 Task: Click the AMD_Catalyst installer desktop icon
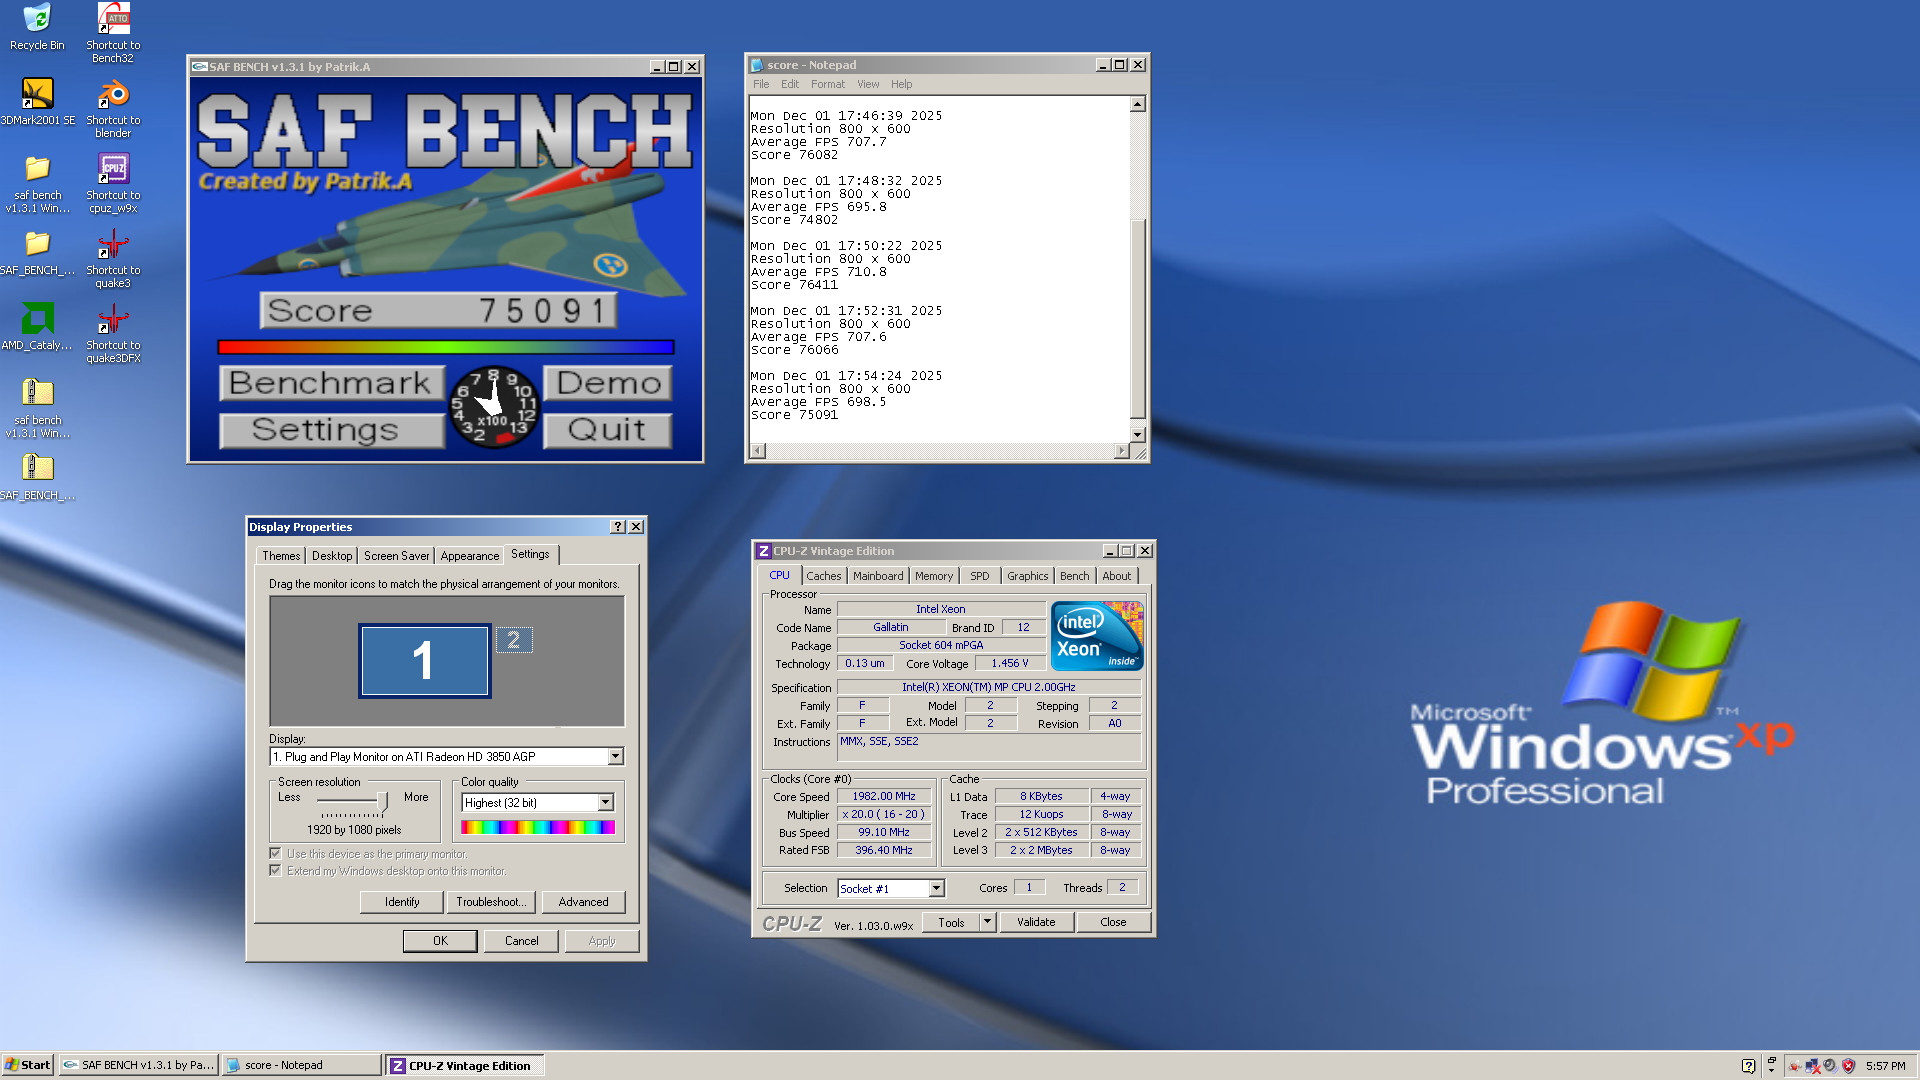pos(37,320)
